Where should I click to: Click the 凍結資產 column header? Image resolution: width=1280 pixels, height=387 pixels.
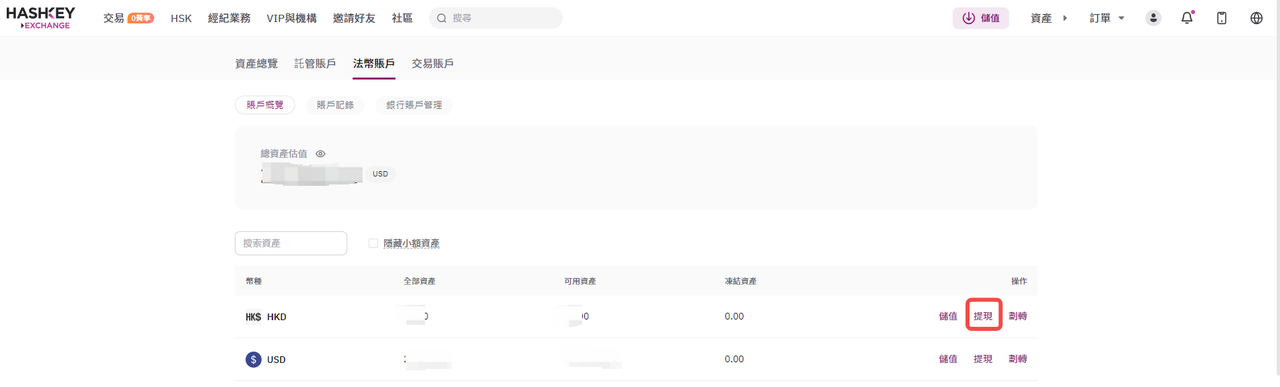[740, 281]
